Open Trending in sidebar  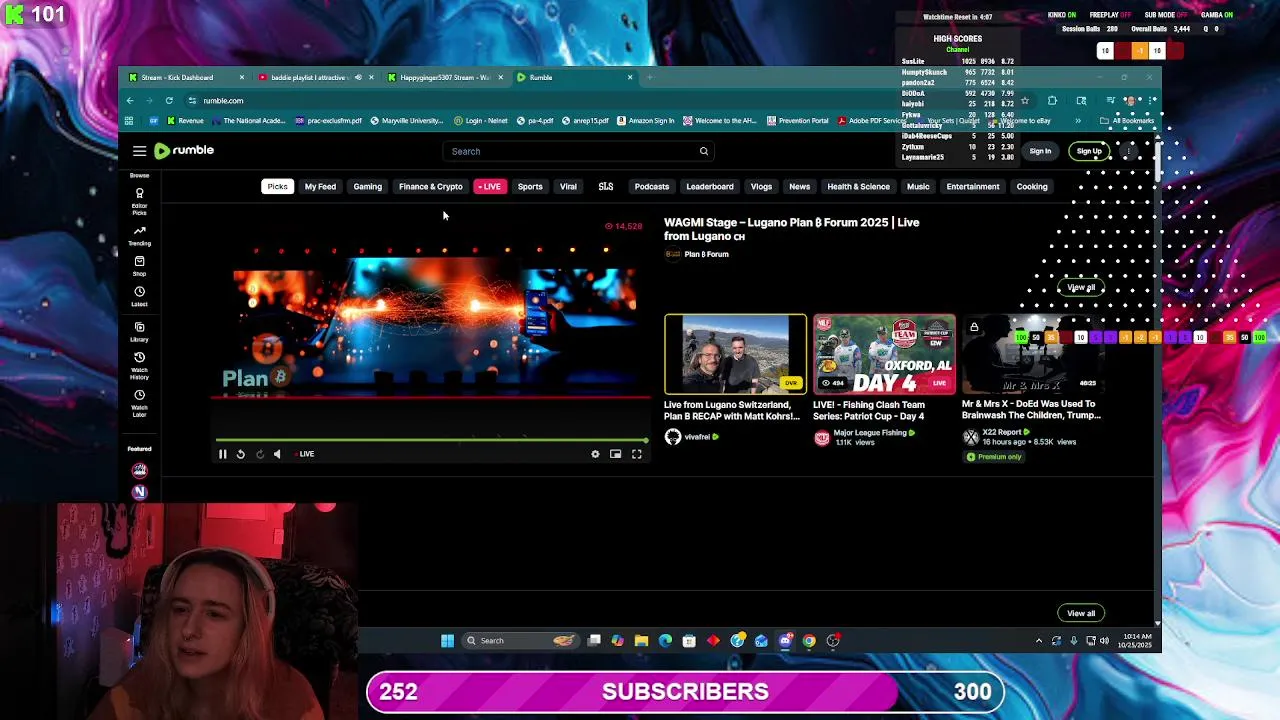[x=139, y=235]
